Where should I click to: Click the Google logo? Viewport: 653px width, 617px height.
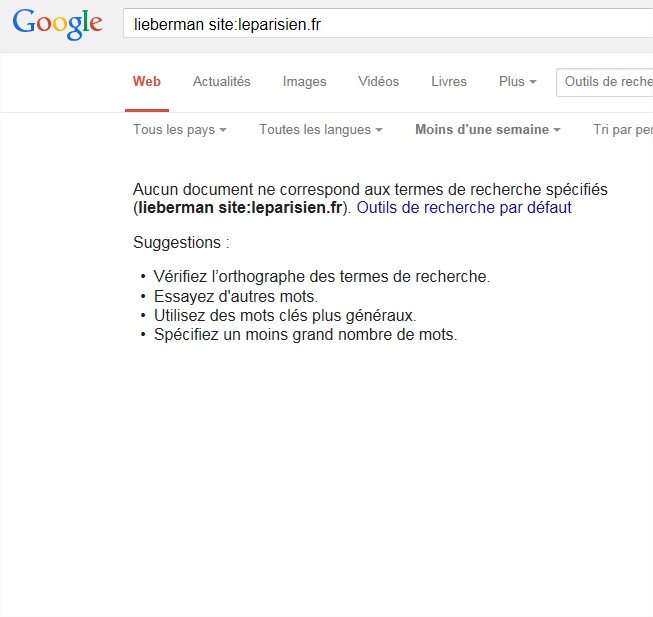[57, 25]
